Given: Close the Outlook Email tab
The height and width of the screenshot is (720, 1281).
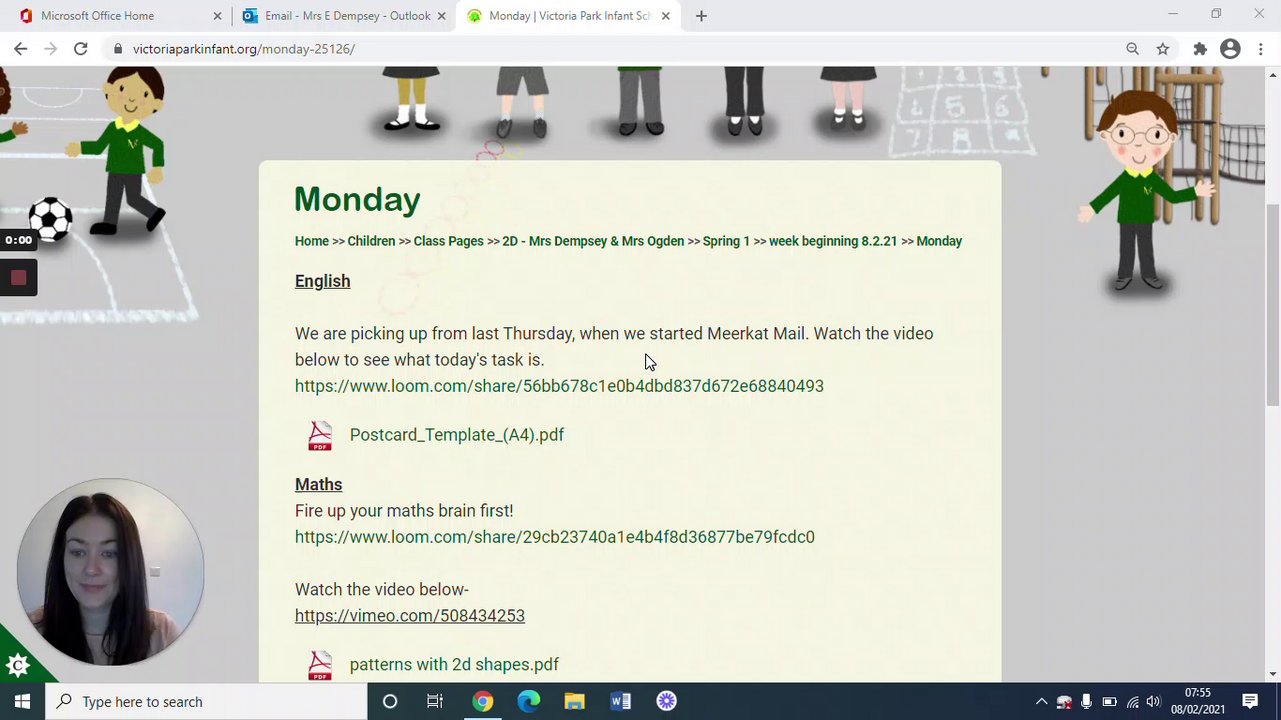Looking at the screenshot, I should click(441, 16).
